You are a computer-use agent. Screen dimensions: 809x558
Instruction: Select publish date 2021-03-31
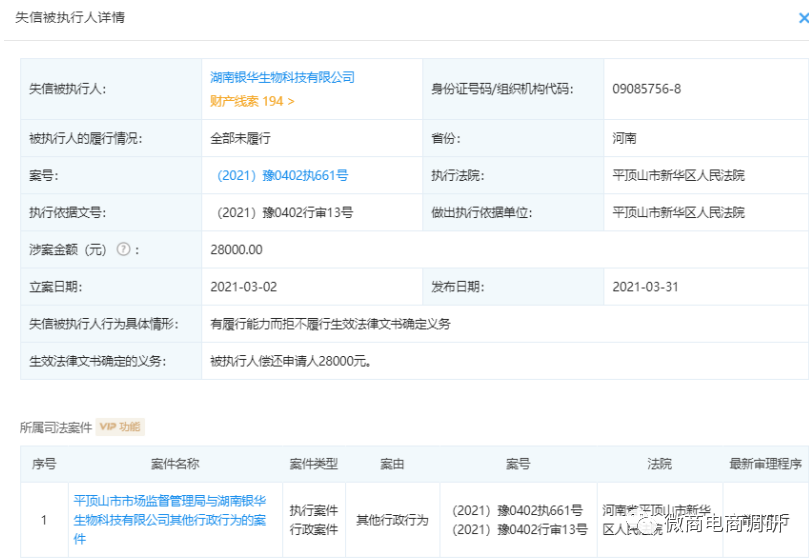[645, 287]
